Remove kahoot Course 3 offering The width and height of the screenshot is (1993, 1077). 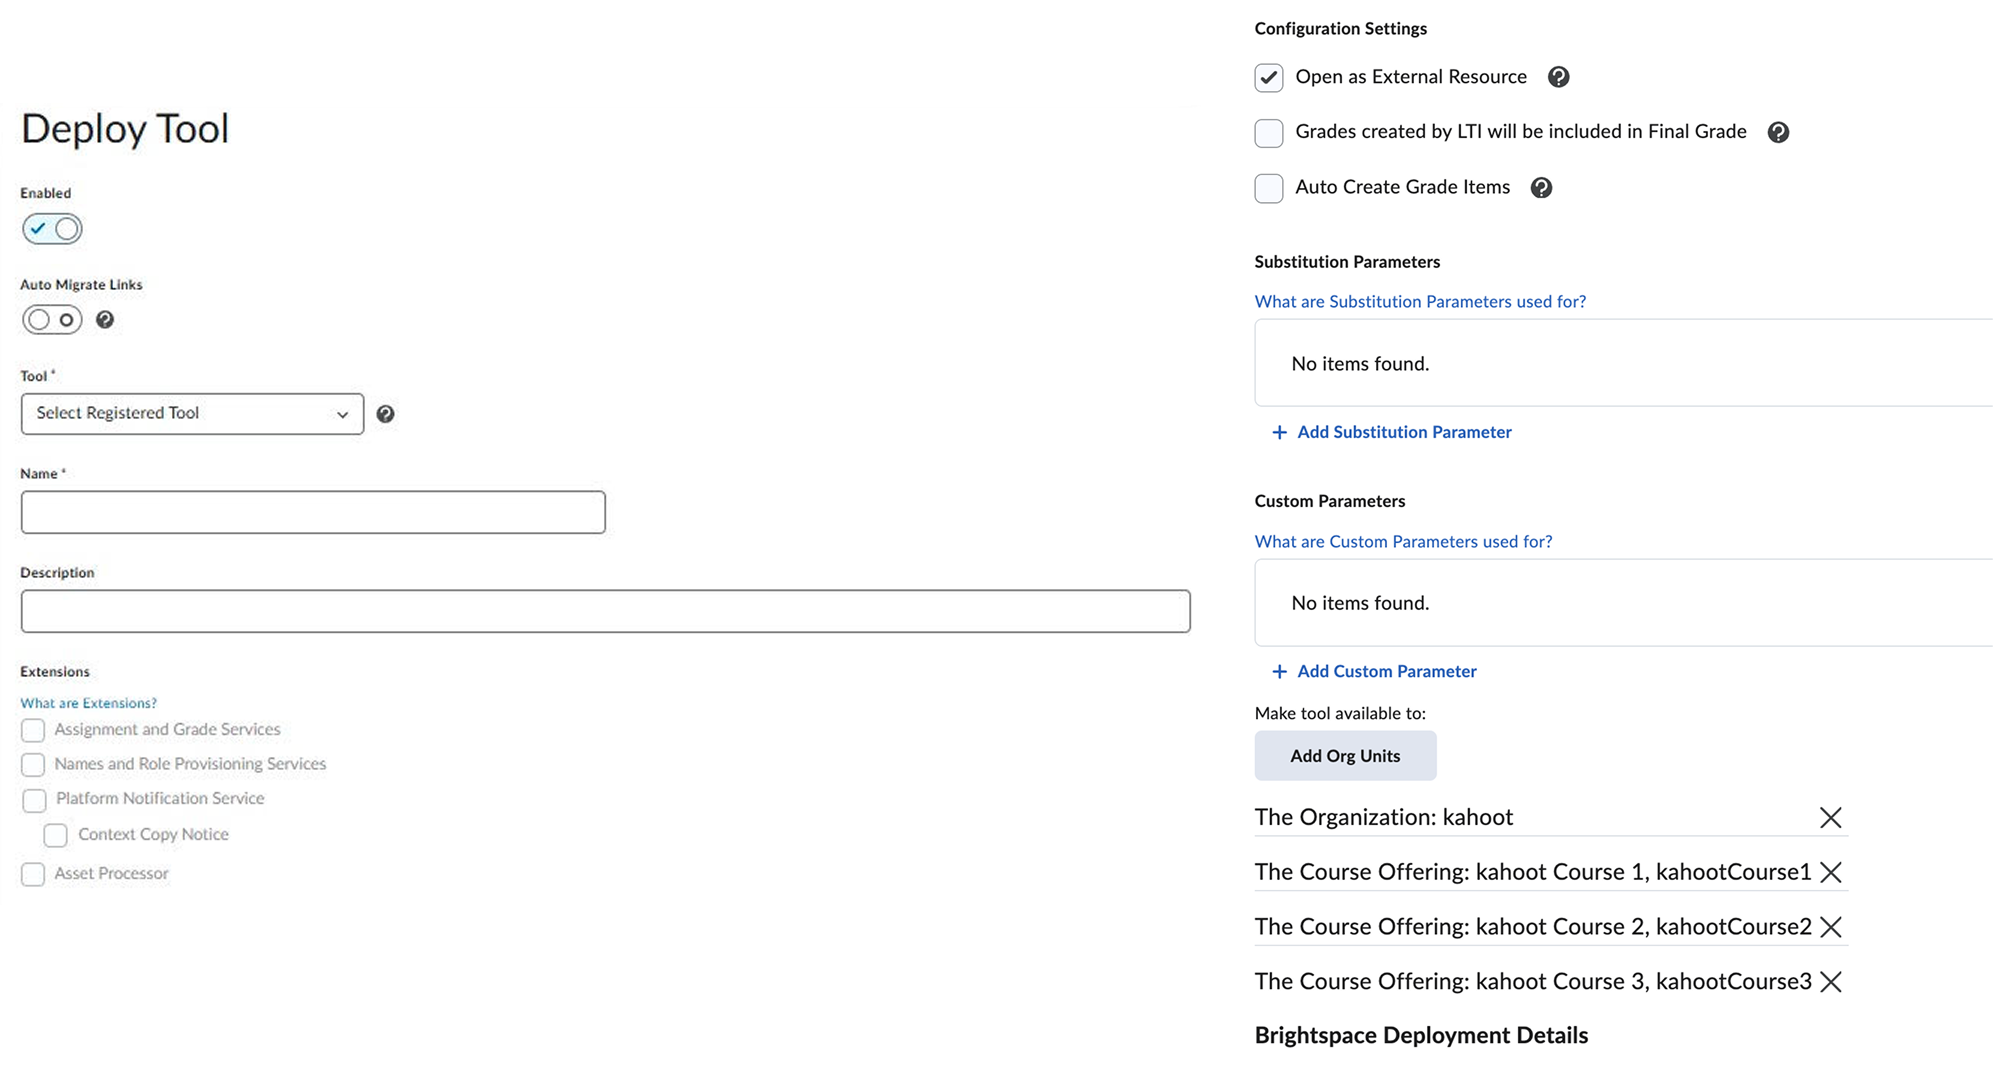pos(1830,982)
